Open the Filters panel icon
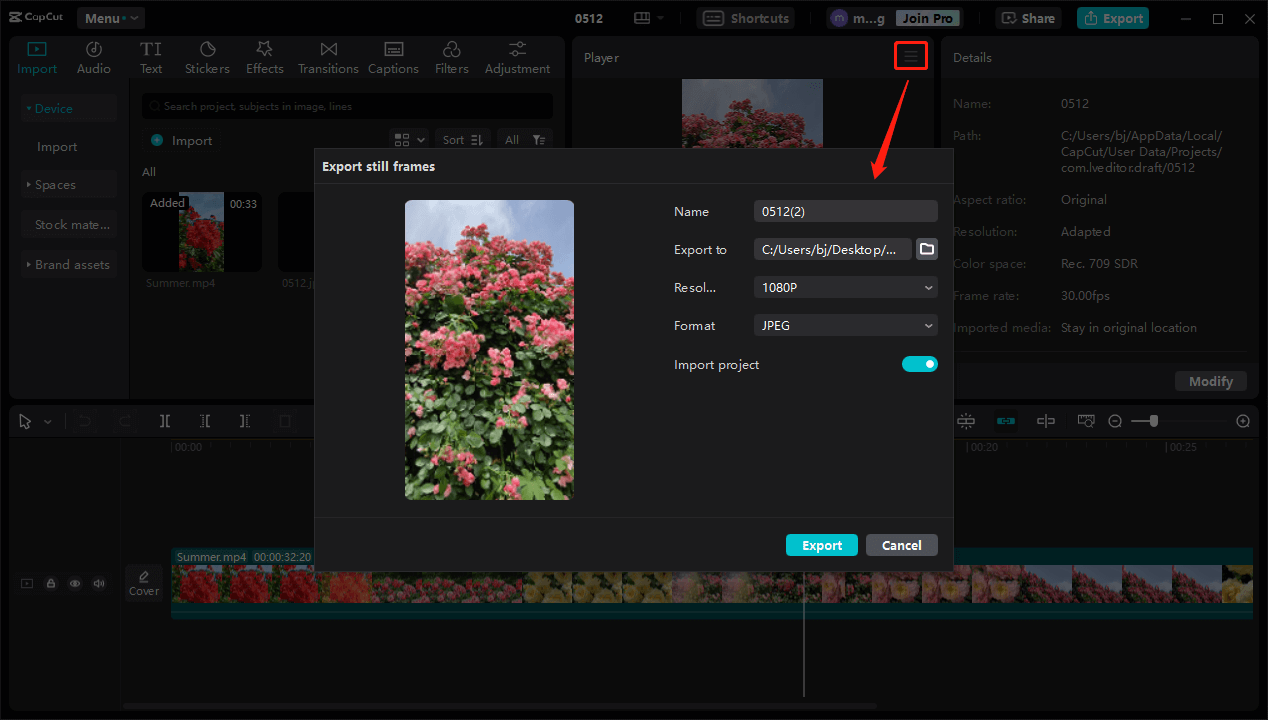The image size is (1268, 720). point(451,57)
